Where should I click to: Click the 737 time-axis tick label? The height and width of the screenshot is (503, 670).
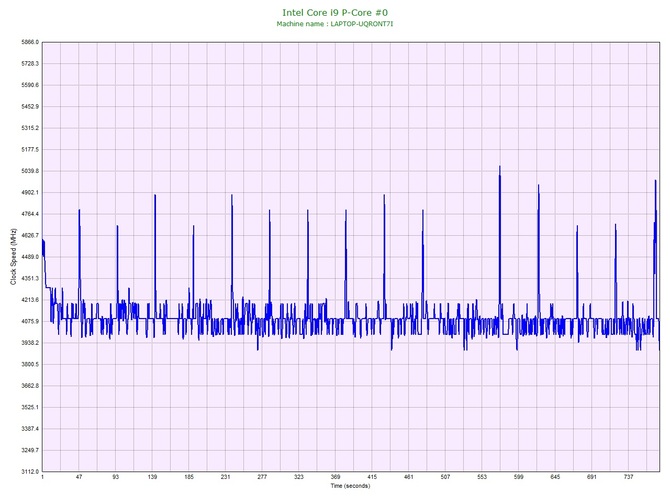629,477
